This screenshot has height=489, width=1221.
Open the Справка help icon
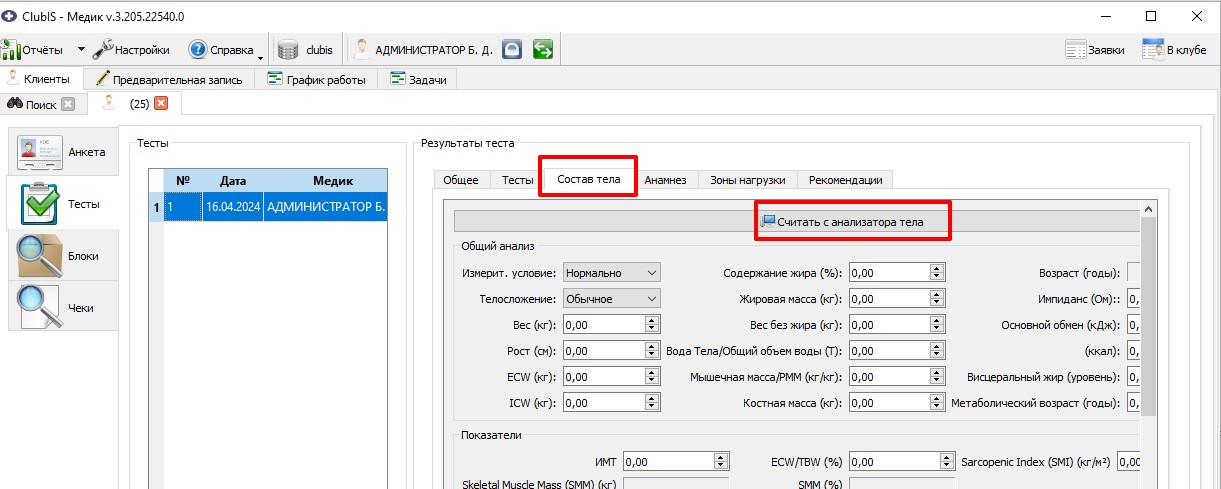pos(198,50)
